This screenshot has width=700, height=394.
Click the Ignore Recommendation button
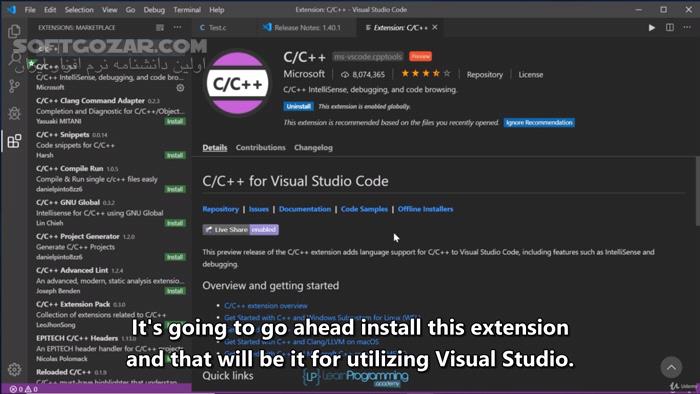pos(539,123)
